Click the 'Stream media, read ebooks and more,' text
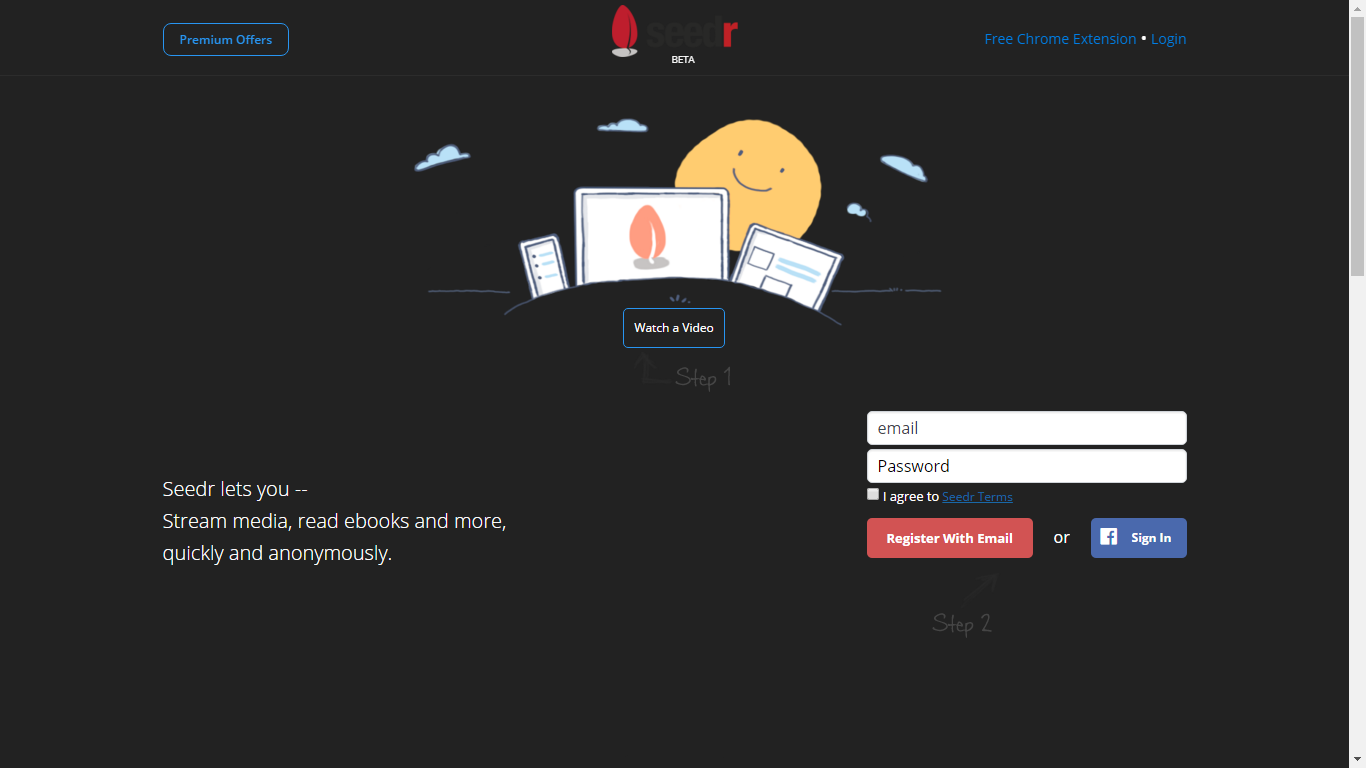This screenshot has height=768, width=1366. pyautogui.click(x=335, y=521)
